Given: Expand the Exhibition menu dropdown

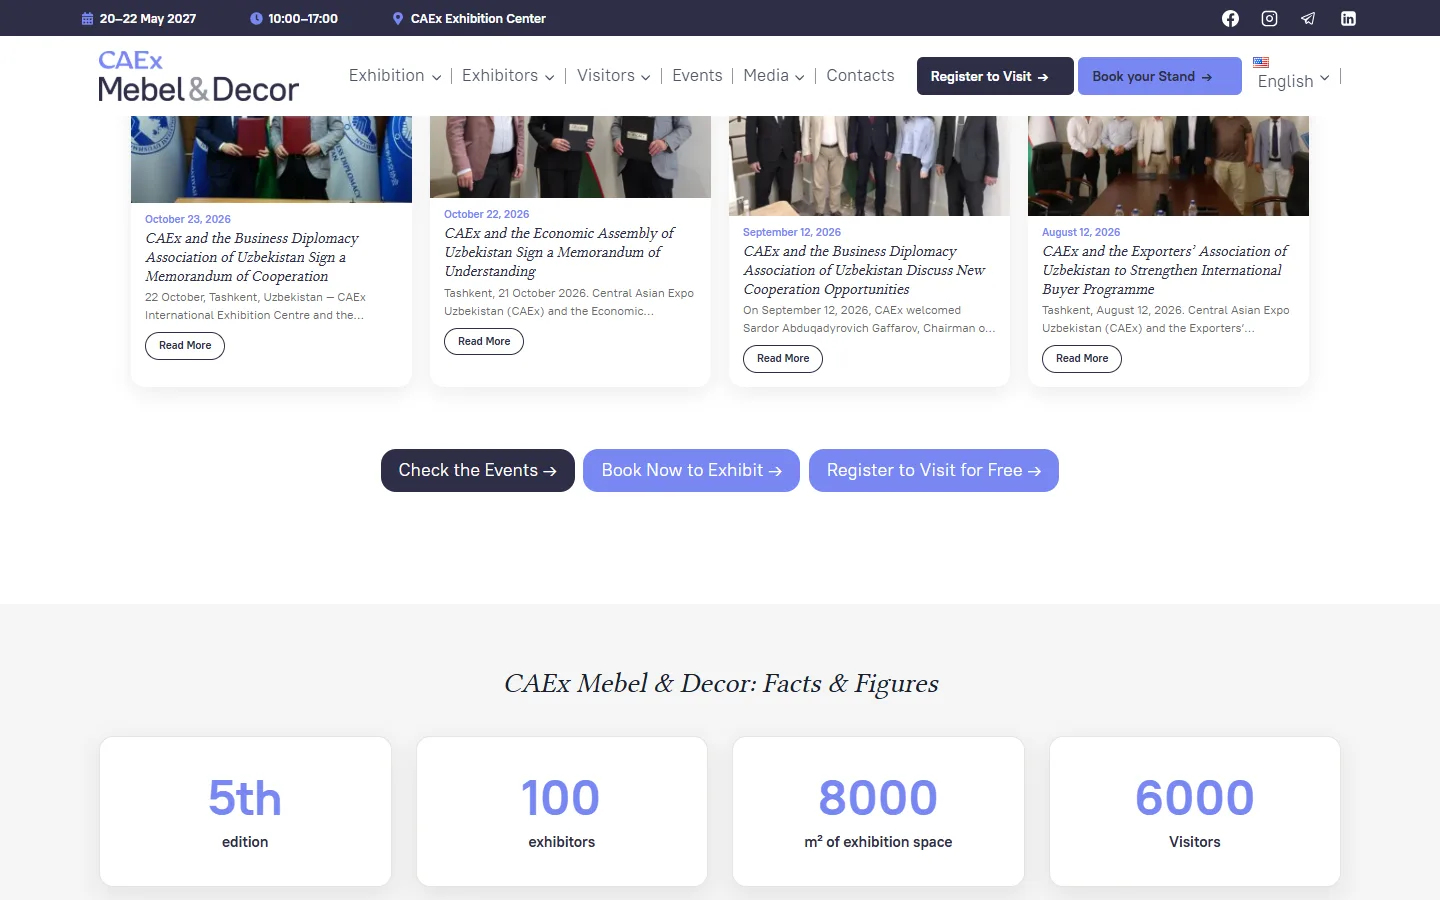Looking at the screenshot, I should [395, 76].
